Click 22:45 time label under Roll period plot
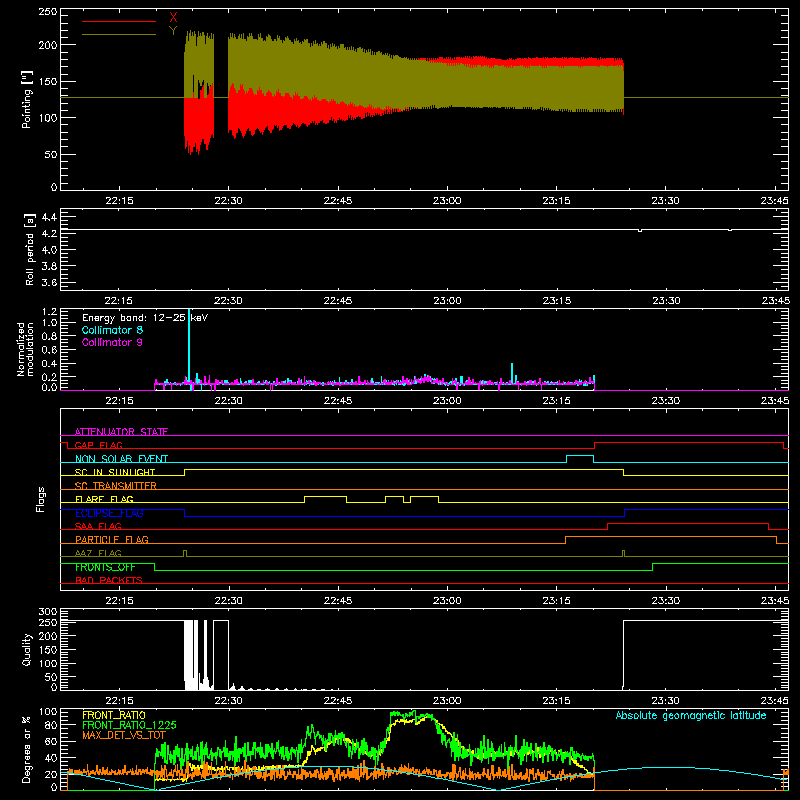This screenshot has height=800, width=800. tap(338, 301)
